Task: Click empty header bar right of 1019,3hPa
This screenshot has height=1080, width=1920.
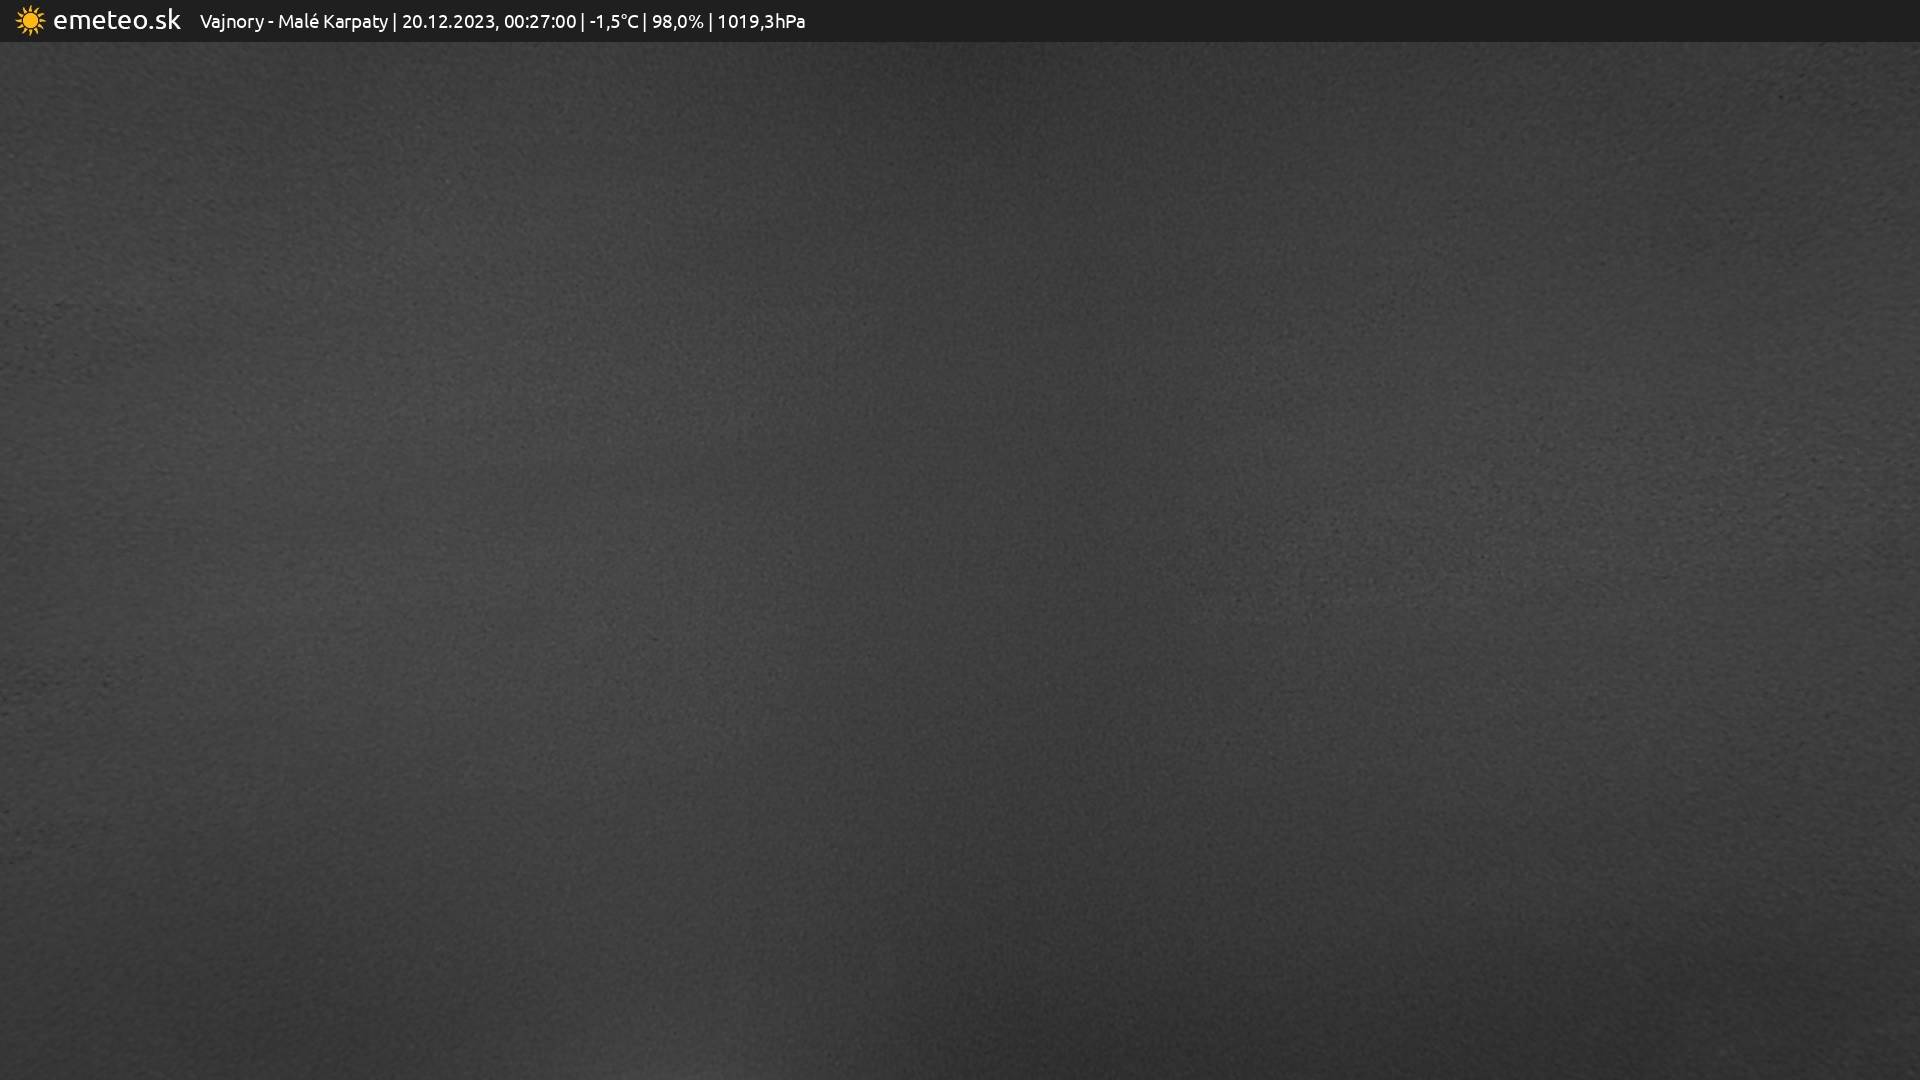Action: pyautogui.click(x=1300, y=21)
